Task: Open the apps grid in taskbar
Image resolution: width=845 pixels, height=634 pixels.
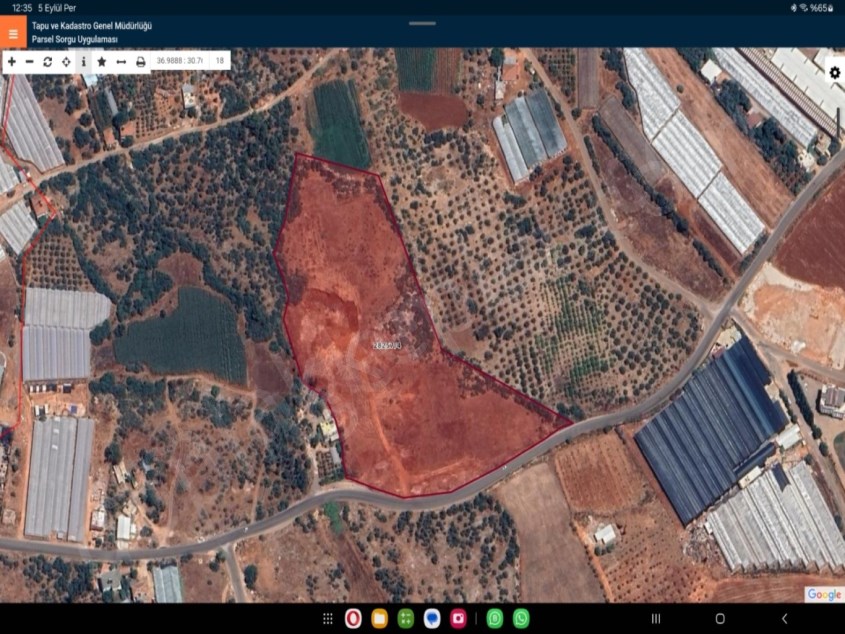Action: [328, 619]
